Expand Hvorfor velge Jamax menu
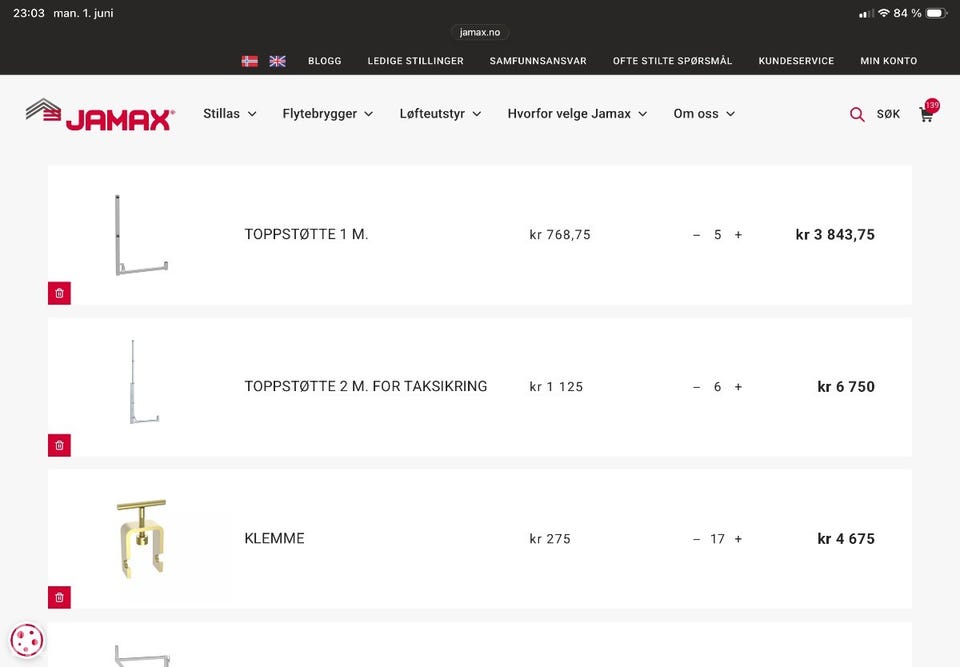This screenshot has height=667, width=960. pyautogui.click(x=577, y=114)
